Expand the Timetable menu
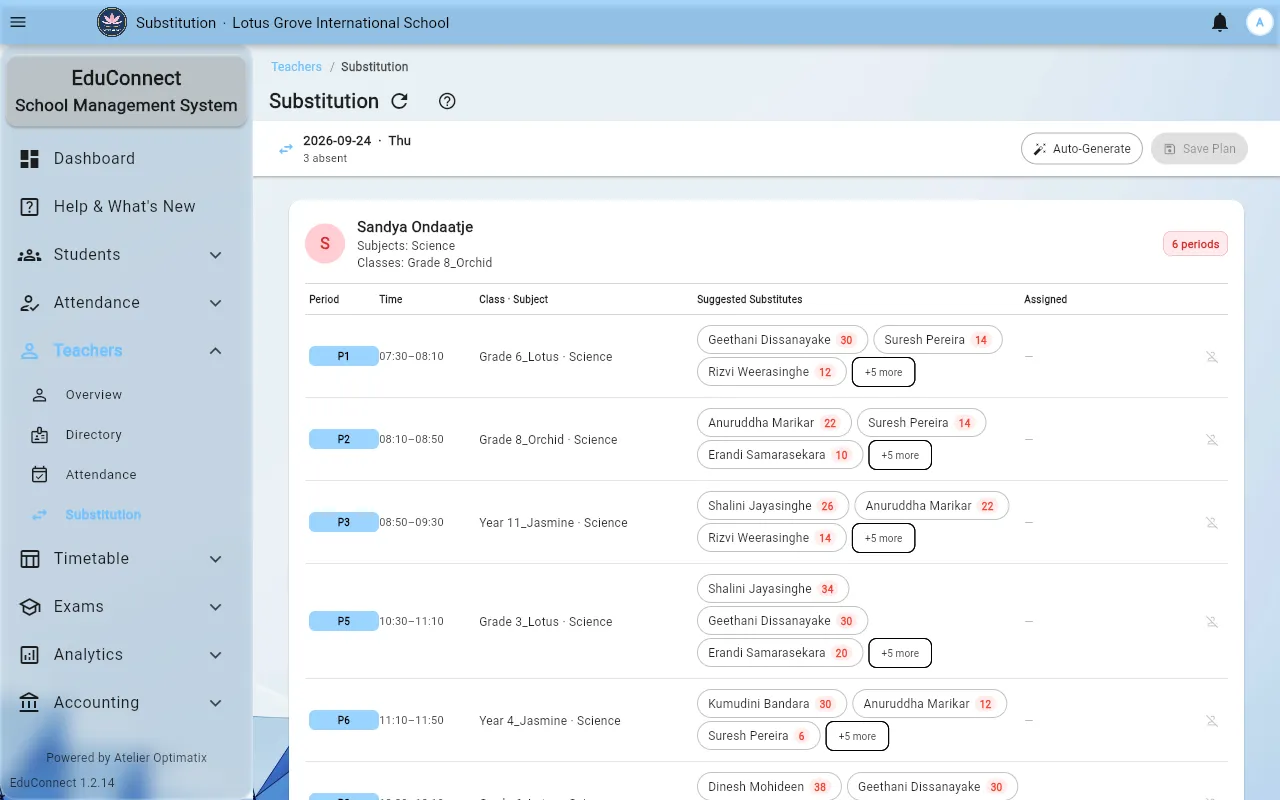 (126, 558)
